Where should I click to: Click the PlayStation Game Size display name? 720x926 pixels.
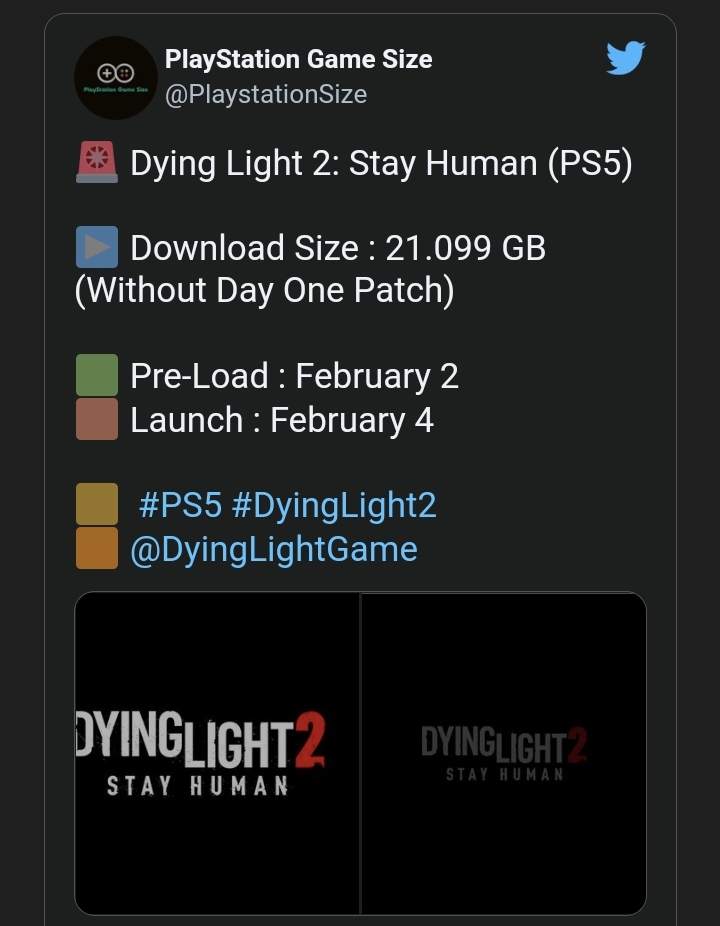pos(298,59)
